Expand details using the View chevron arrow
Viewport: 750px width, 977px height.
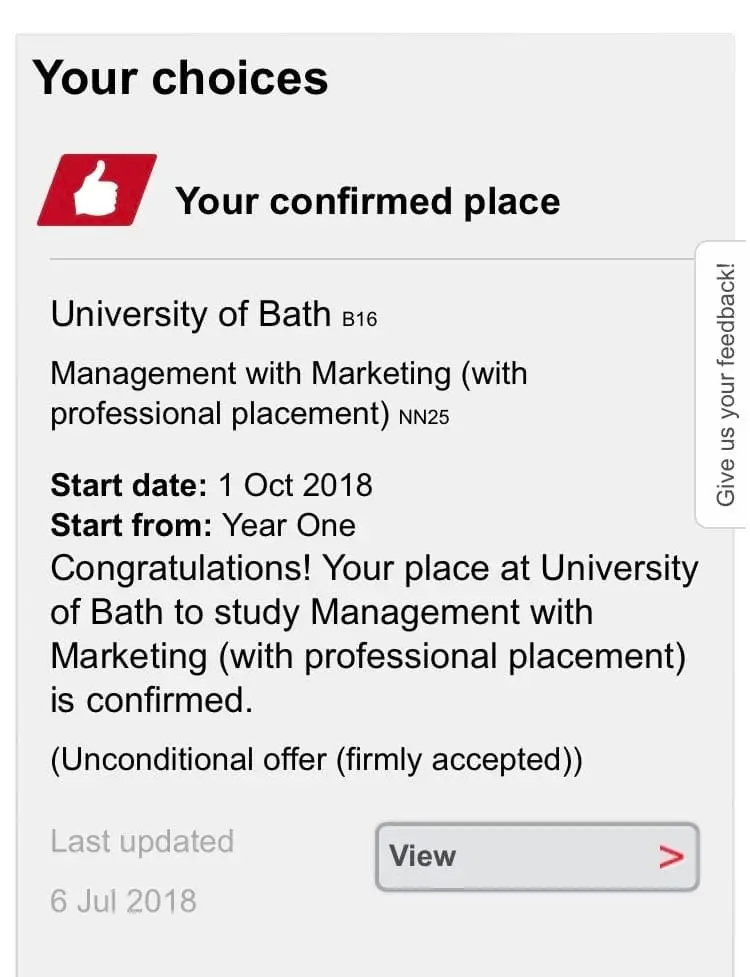(672, 857)
